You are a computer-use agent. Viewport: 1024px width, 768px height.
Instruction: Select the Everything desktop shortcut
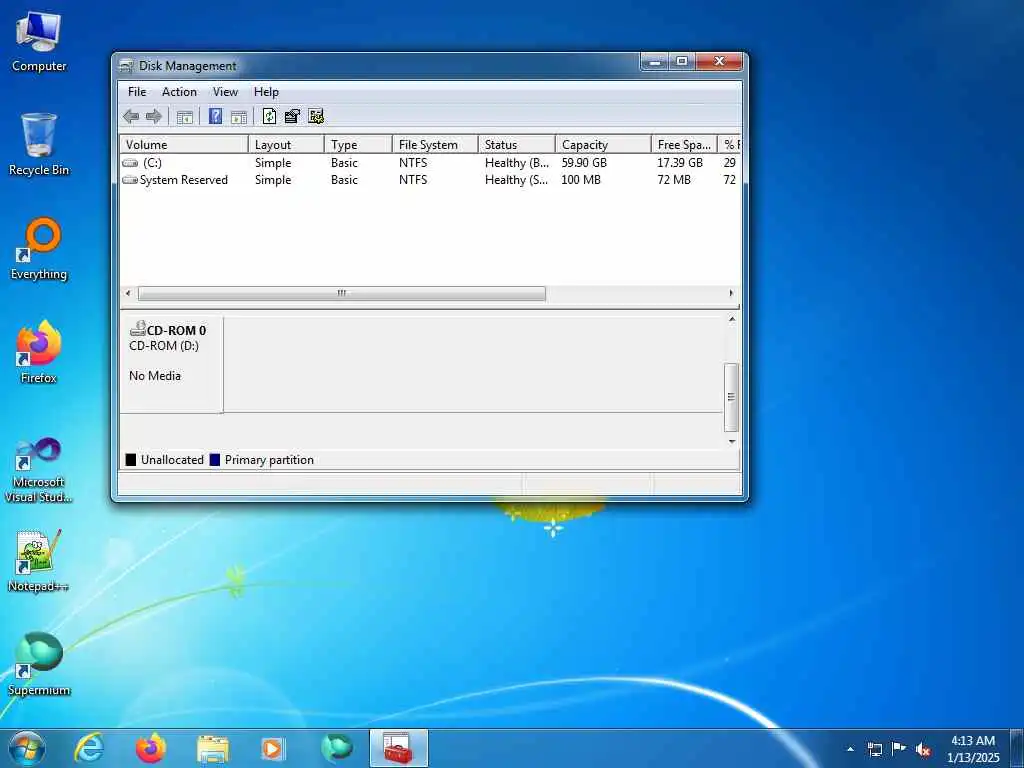click(39, 249)
